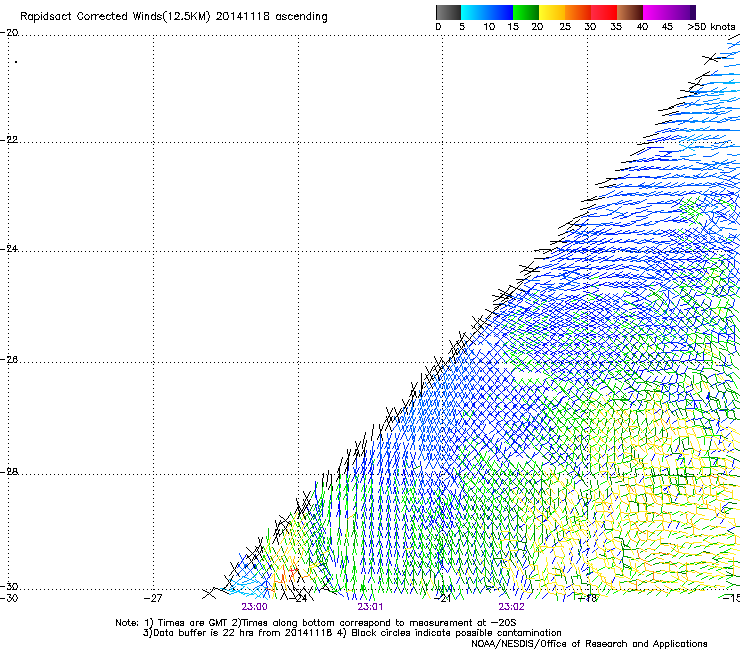This screenshot has height=650, width=740.
Task: Click the Rapidscat Corrected Winds title text
Action: coord(174,17)
